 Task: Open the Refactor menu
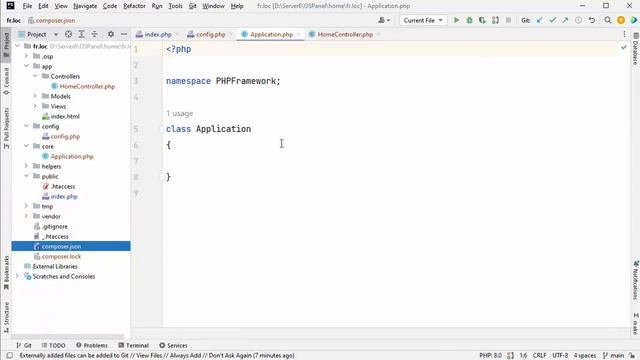pyautogui.click(x=134, y=6)
